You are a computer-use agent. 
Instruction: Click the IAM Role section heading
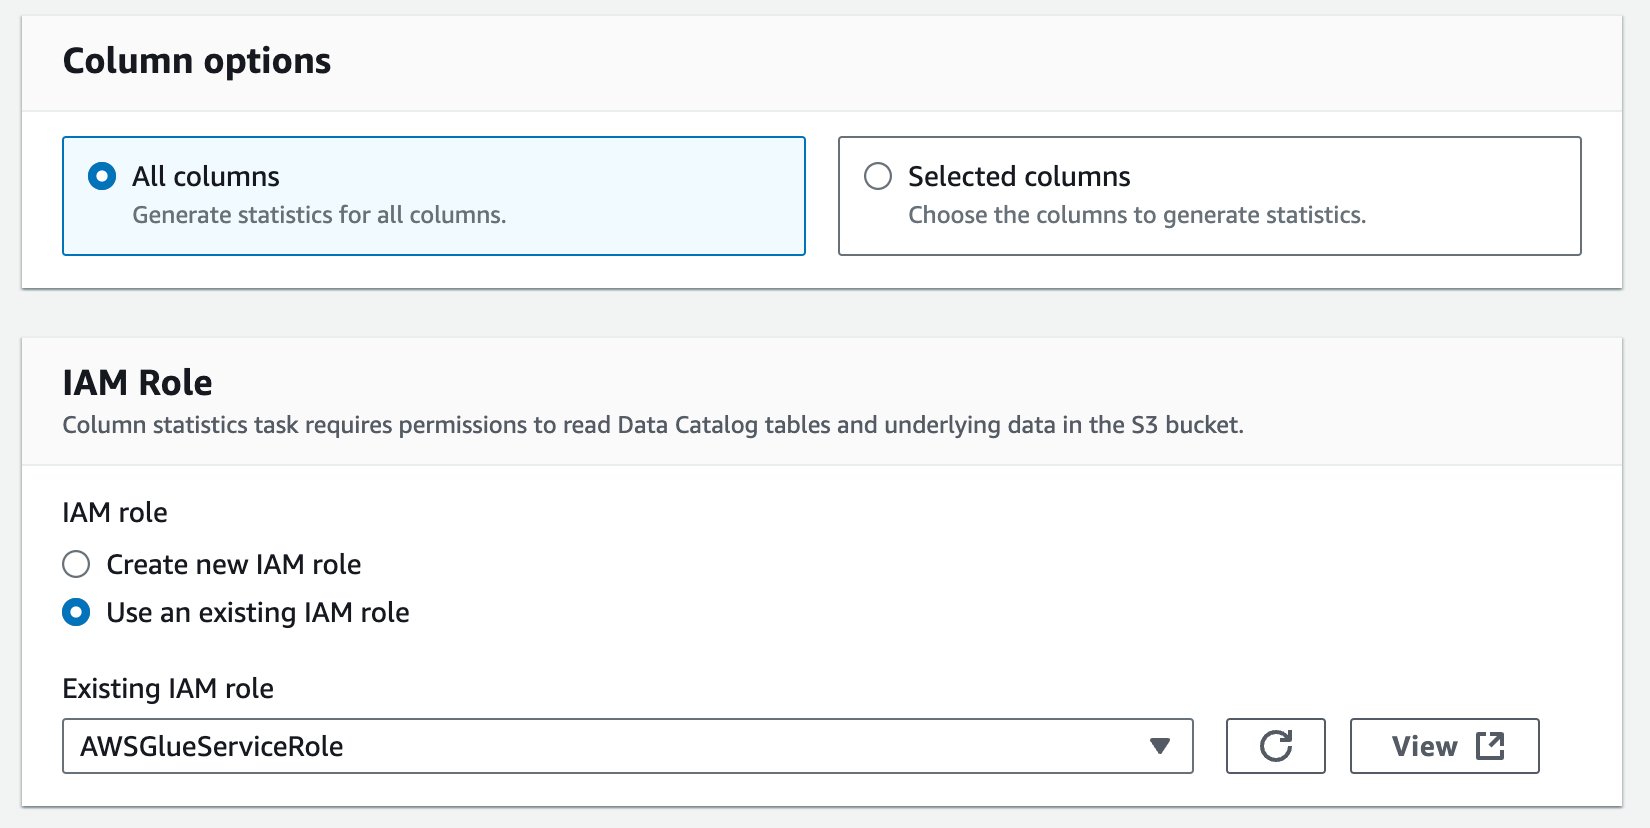pyautogui.click(x=137, y=383)
